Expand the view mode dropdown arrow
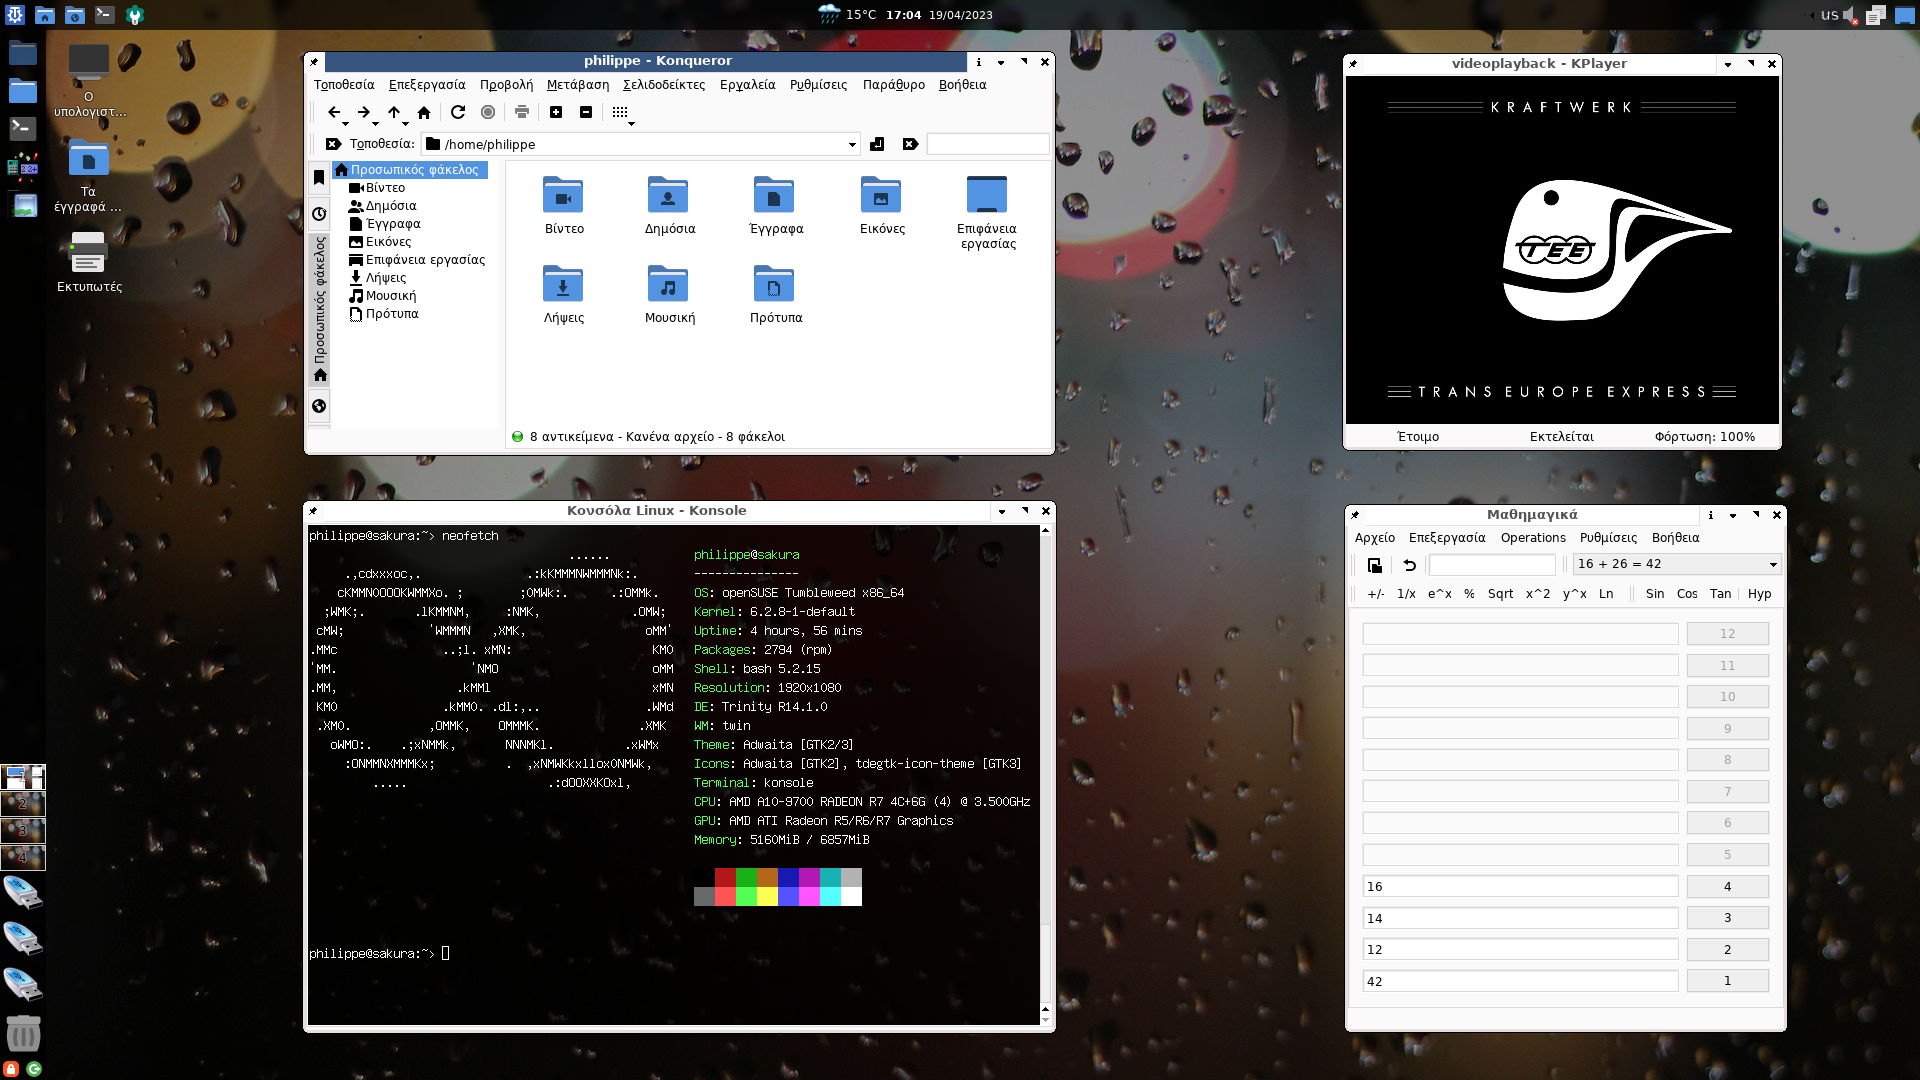1920x1080 pixels. tap(631, 123)
